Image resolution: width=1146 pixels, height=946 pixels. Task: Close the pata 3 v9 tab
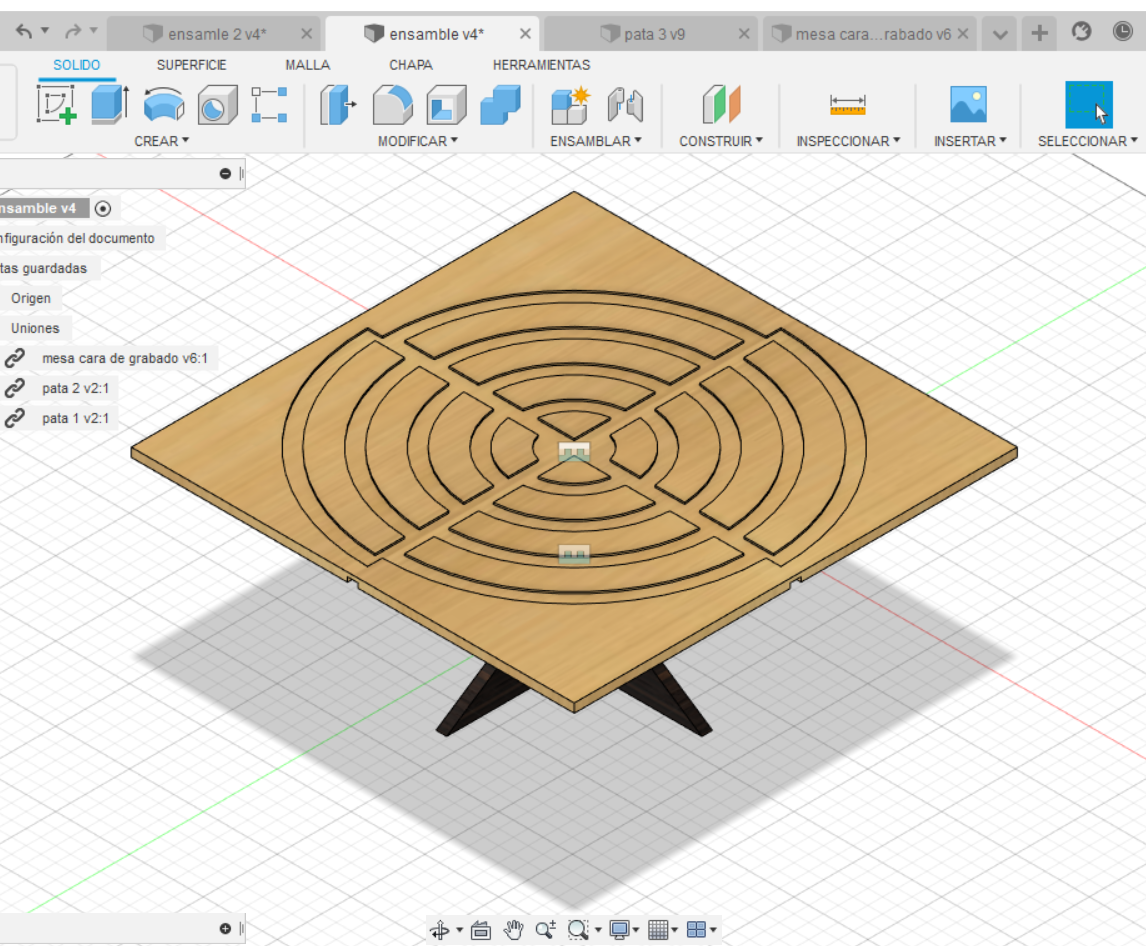pos(743,34)
